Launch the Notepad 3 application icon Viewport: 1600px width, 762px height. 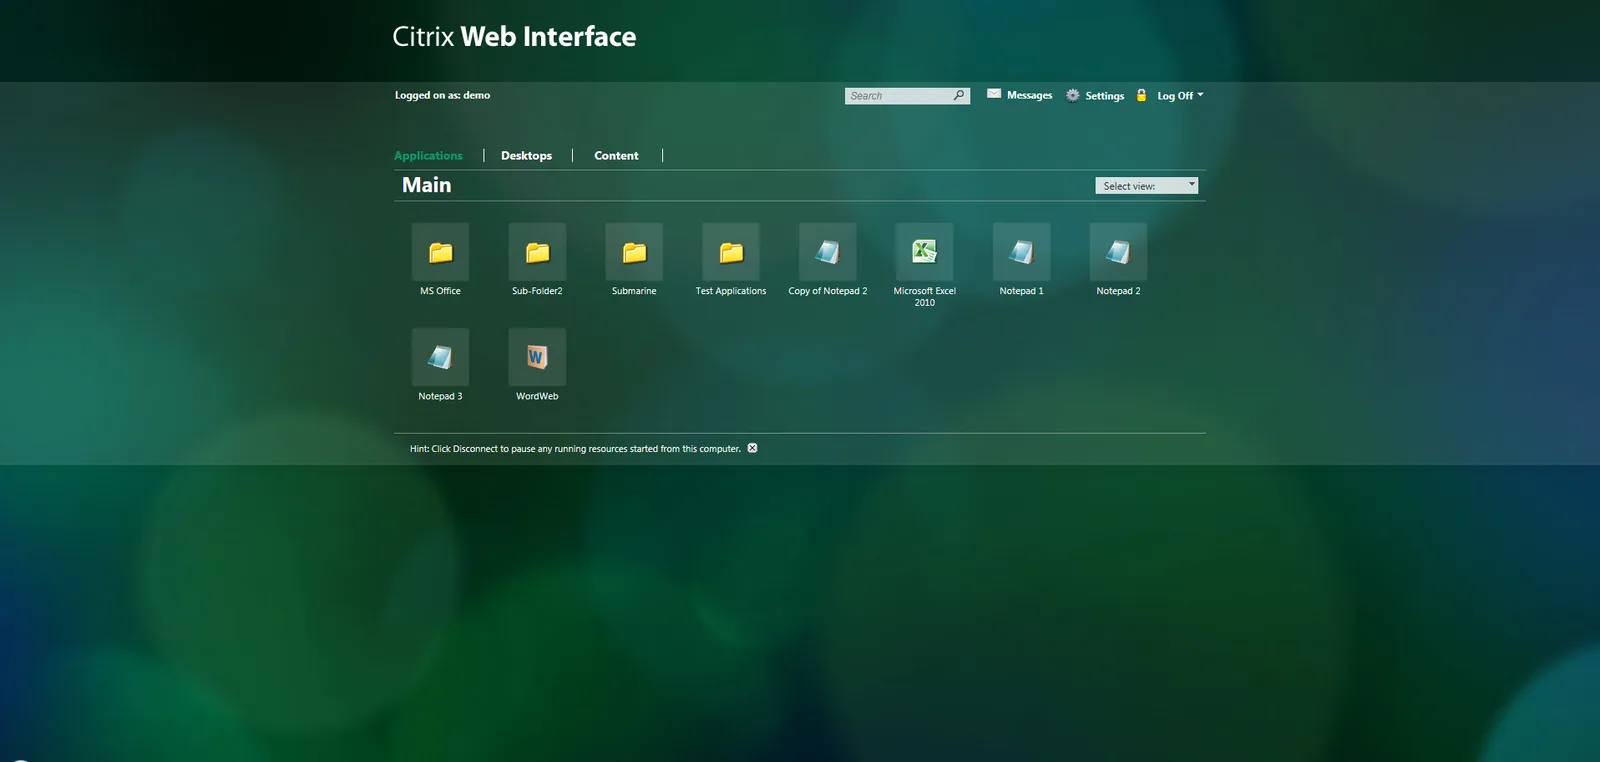(x=440, y=357)
